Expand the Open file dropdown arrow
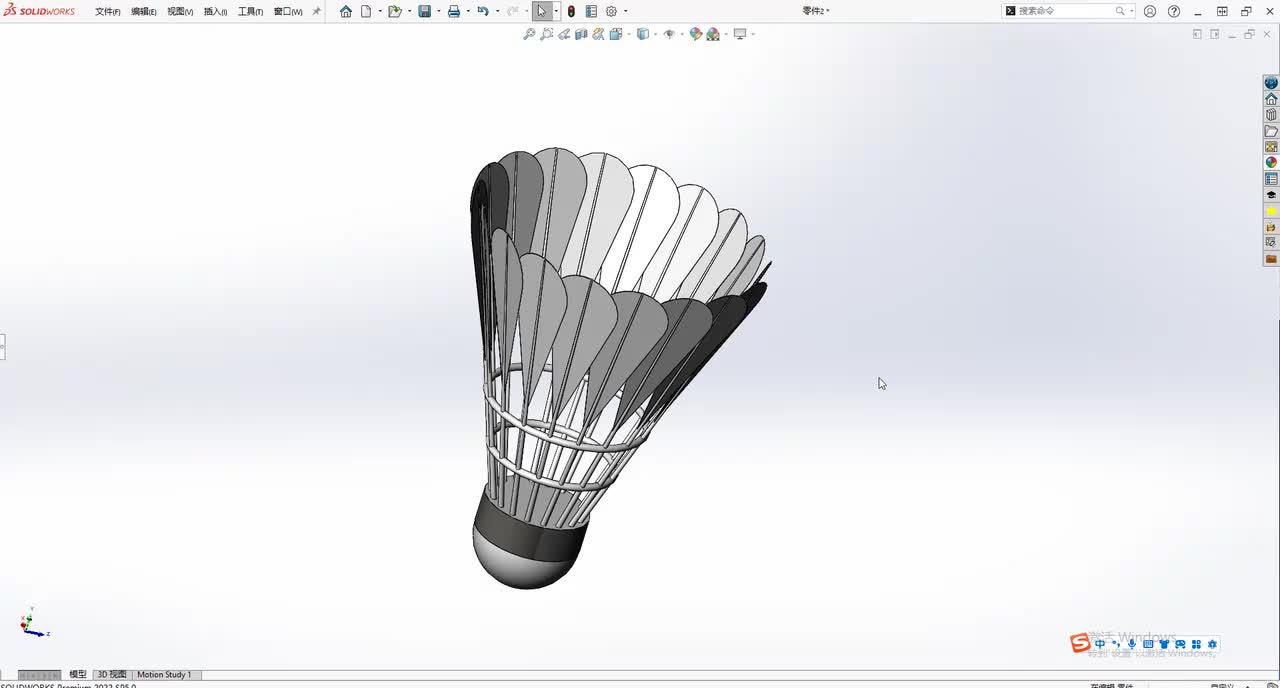Image resolution: width=1280 pixels, height=688 pixels. point(409,11)
